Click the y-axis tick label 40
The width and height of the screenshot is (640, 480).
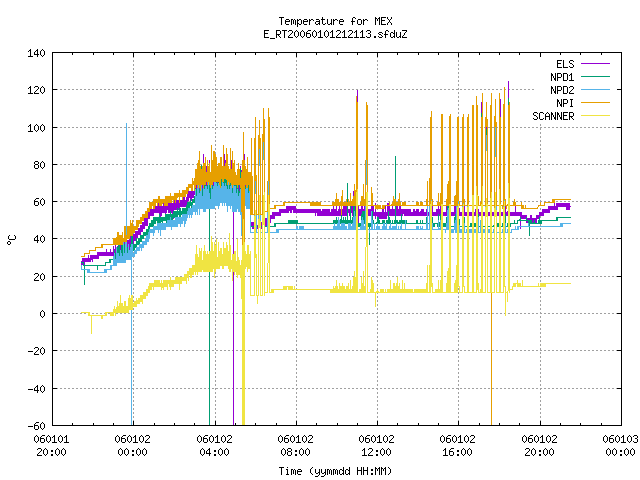click(x=39, y=239)
